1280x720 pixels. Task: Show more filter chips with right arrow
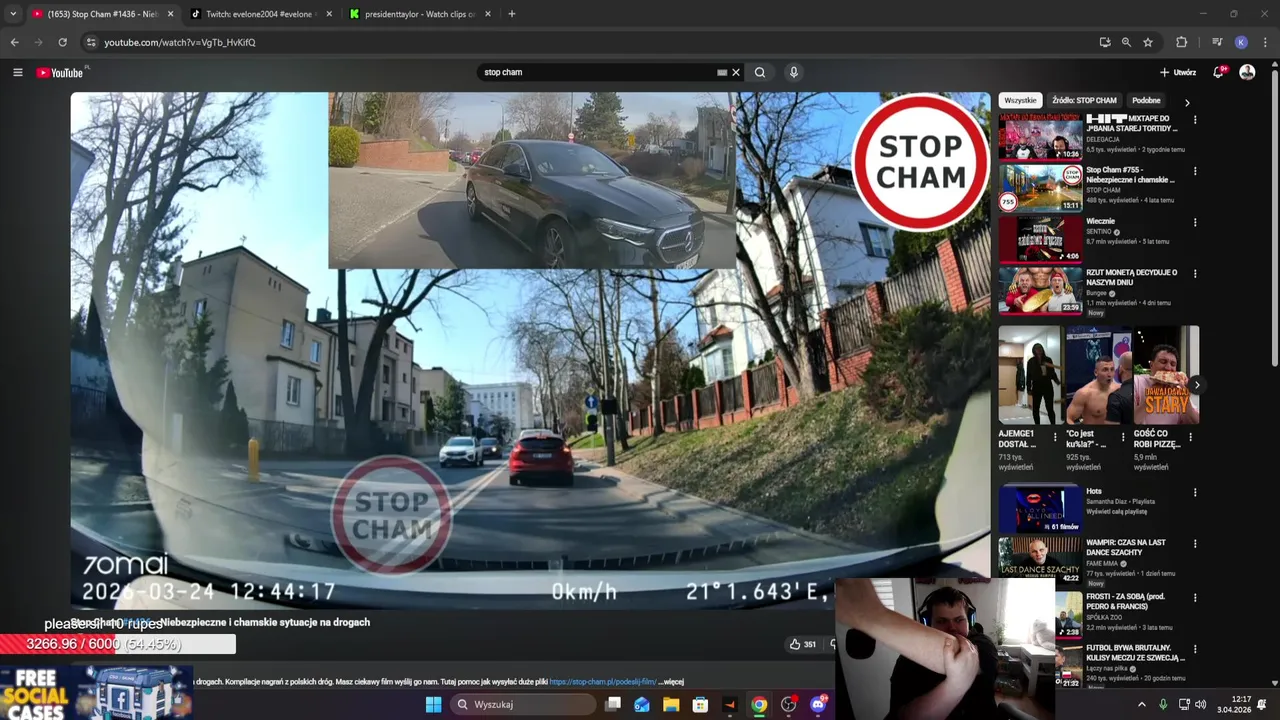pos(1187,102)
